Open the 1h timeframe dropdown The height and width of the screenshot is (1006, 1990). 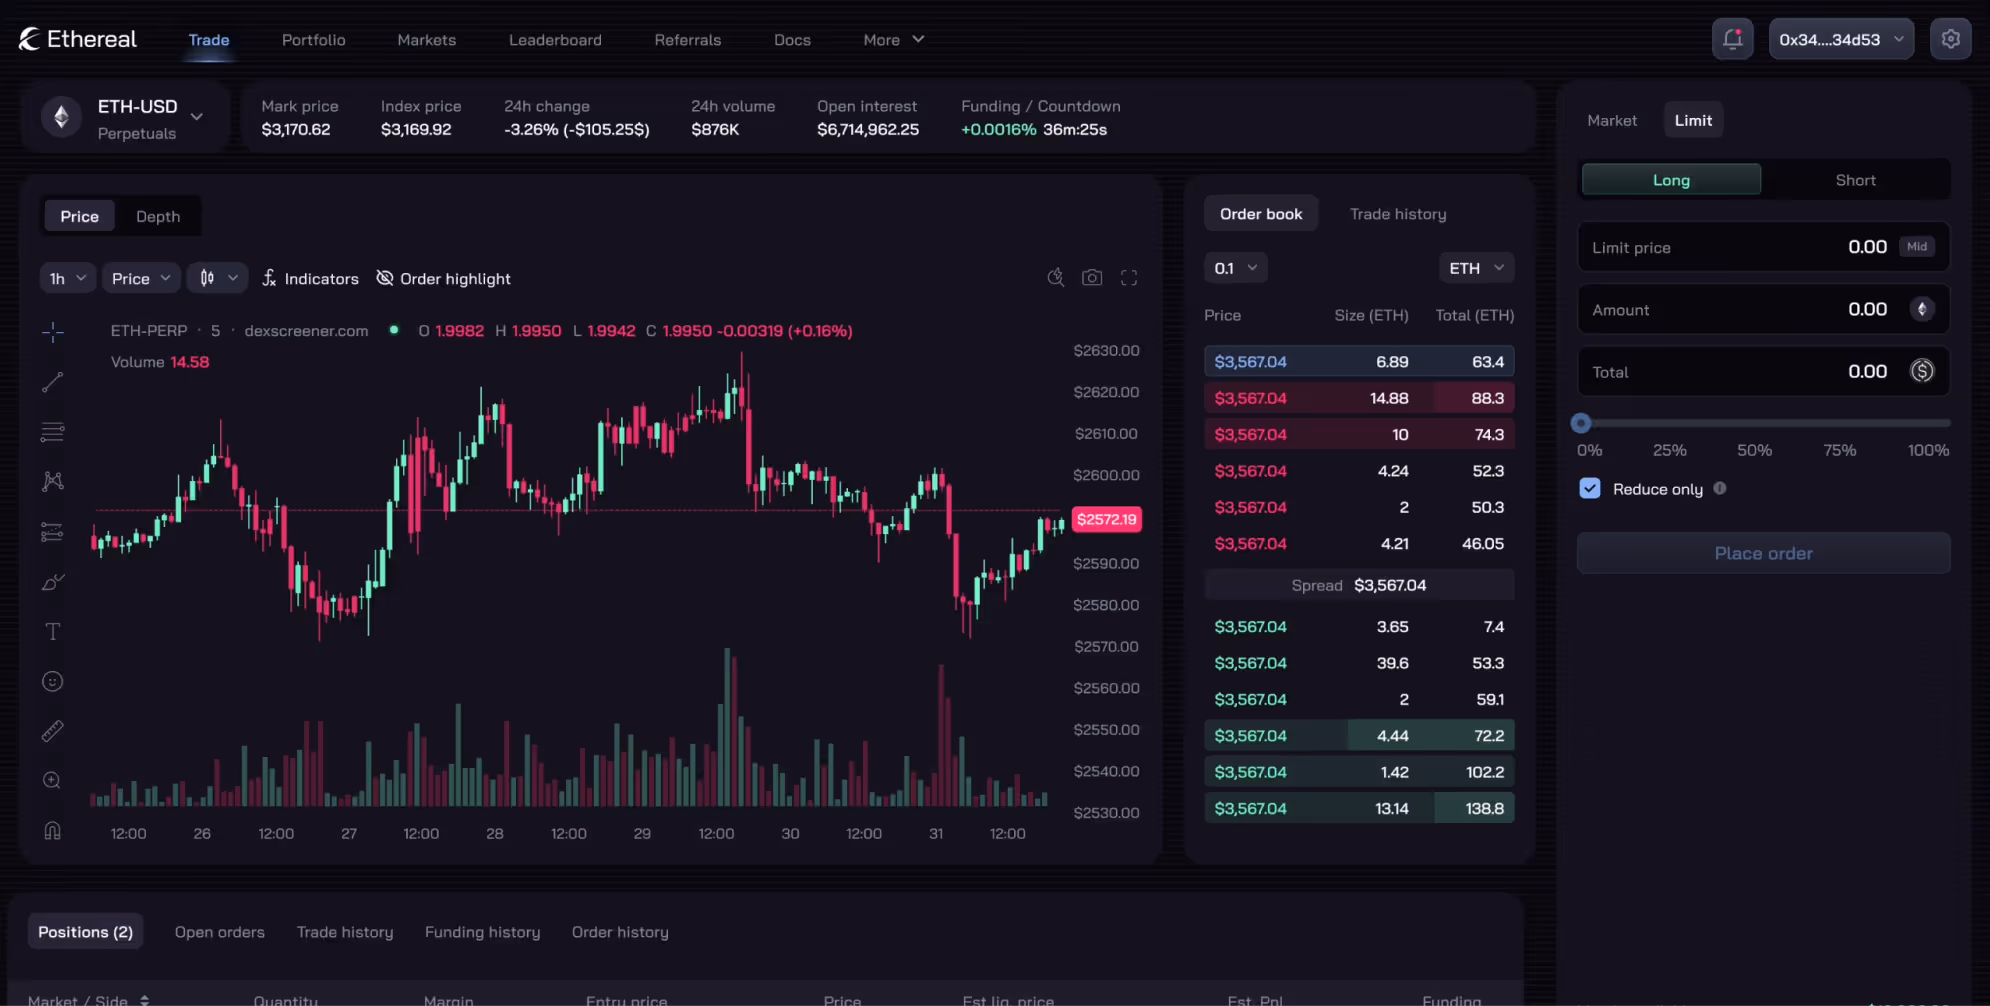68,278
